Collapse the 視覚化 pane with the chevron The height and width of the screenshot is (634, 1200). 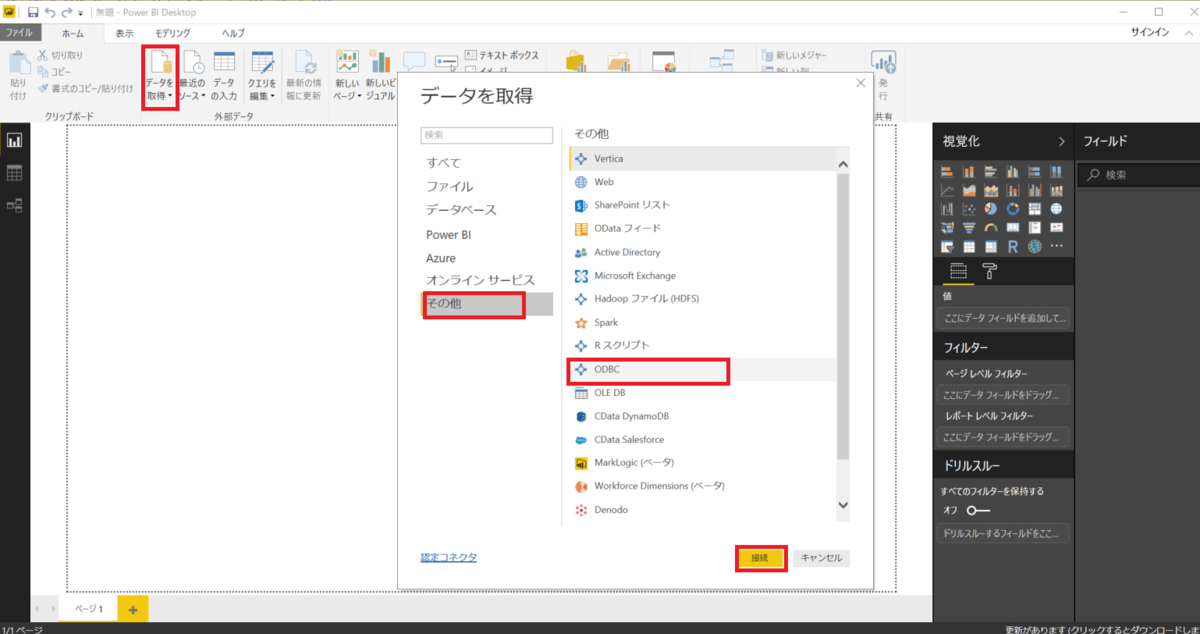pyautogui.click(x=1061, y=141)
